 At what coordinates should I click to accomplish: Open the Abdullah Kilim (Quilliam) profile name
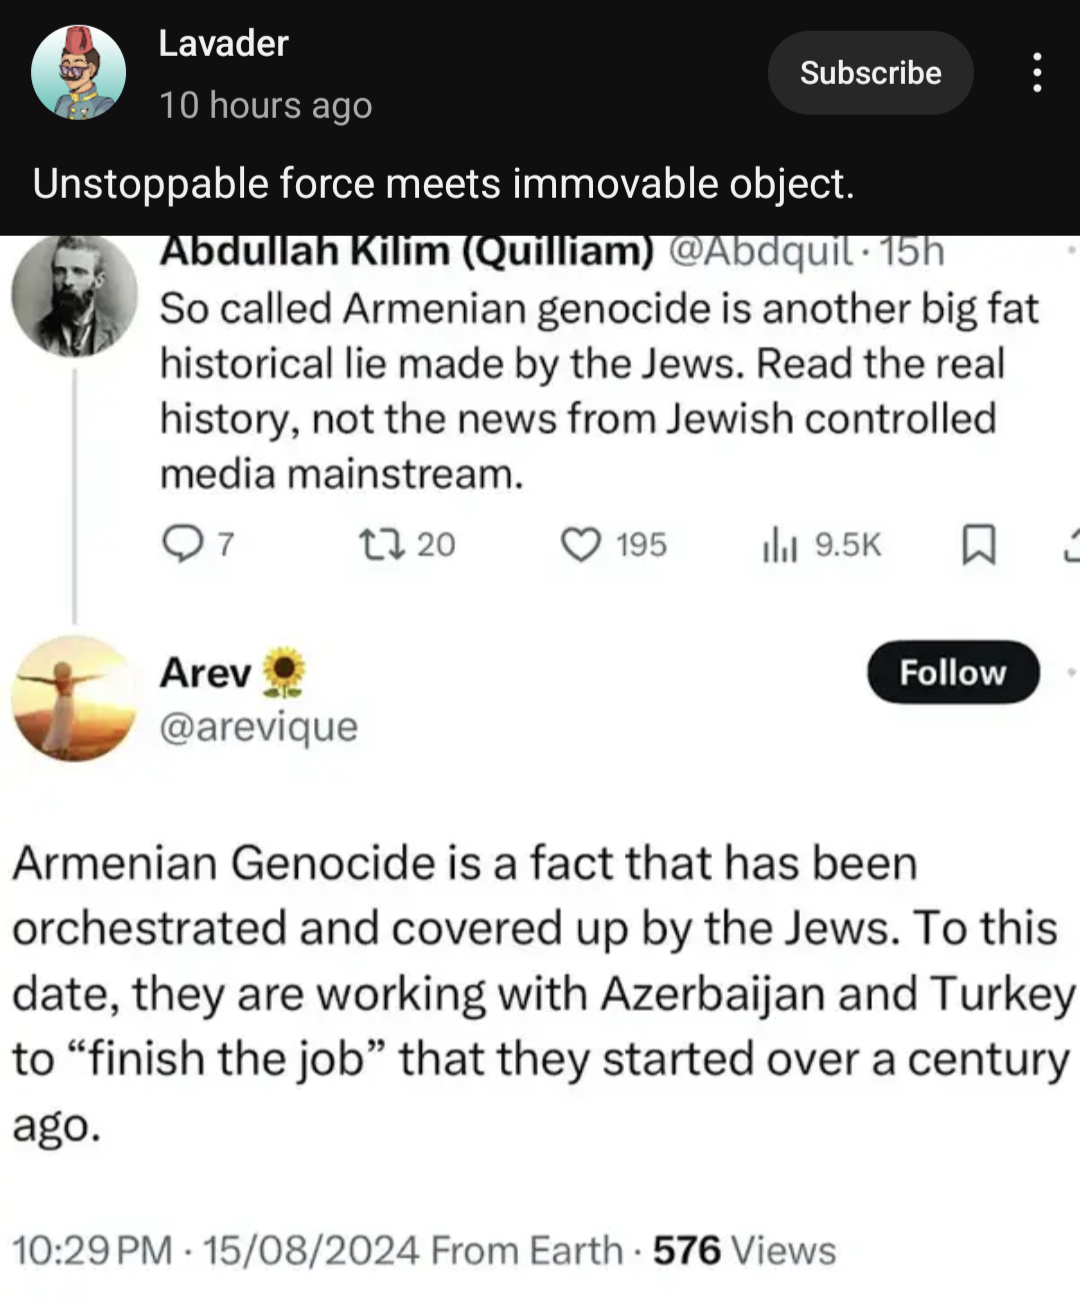pyautogui.click(x=406, y=251)
